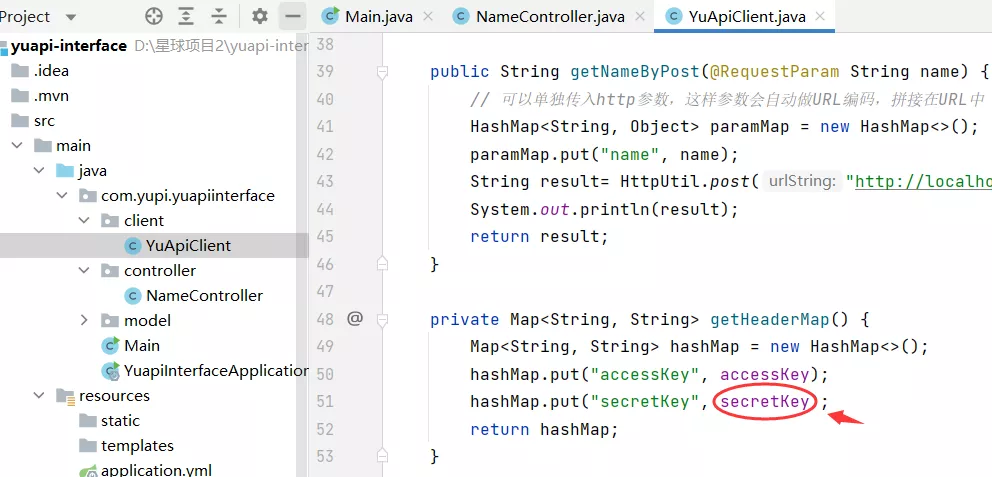992x477 pixels.
Task: Click line number 41 in the gutter
Action: 324,127
